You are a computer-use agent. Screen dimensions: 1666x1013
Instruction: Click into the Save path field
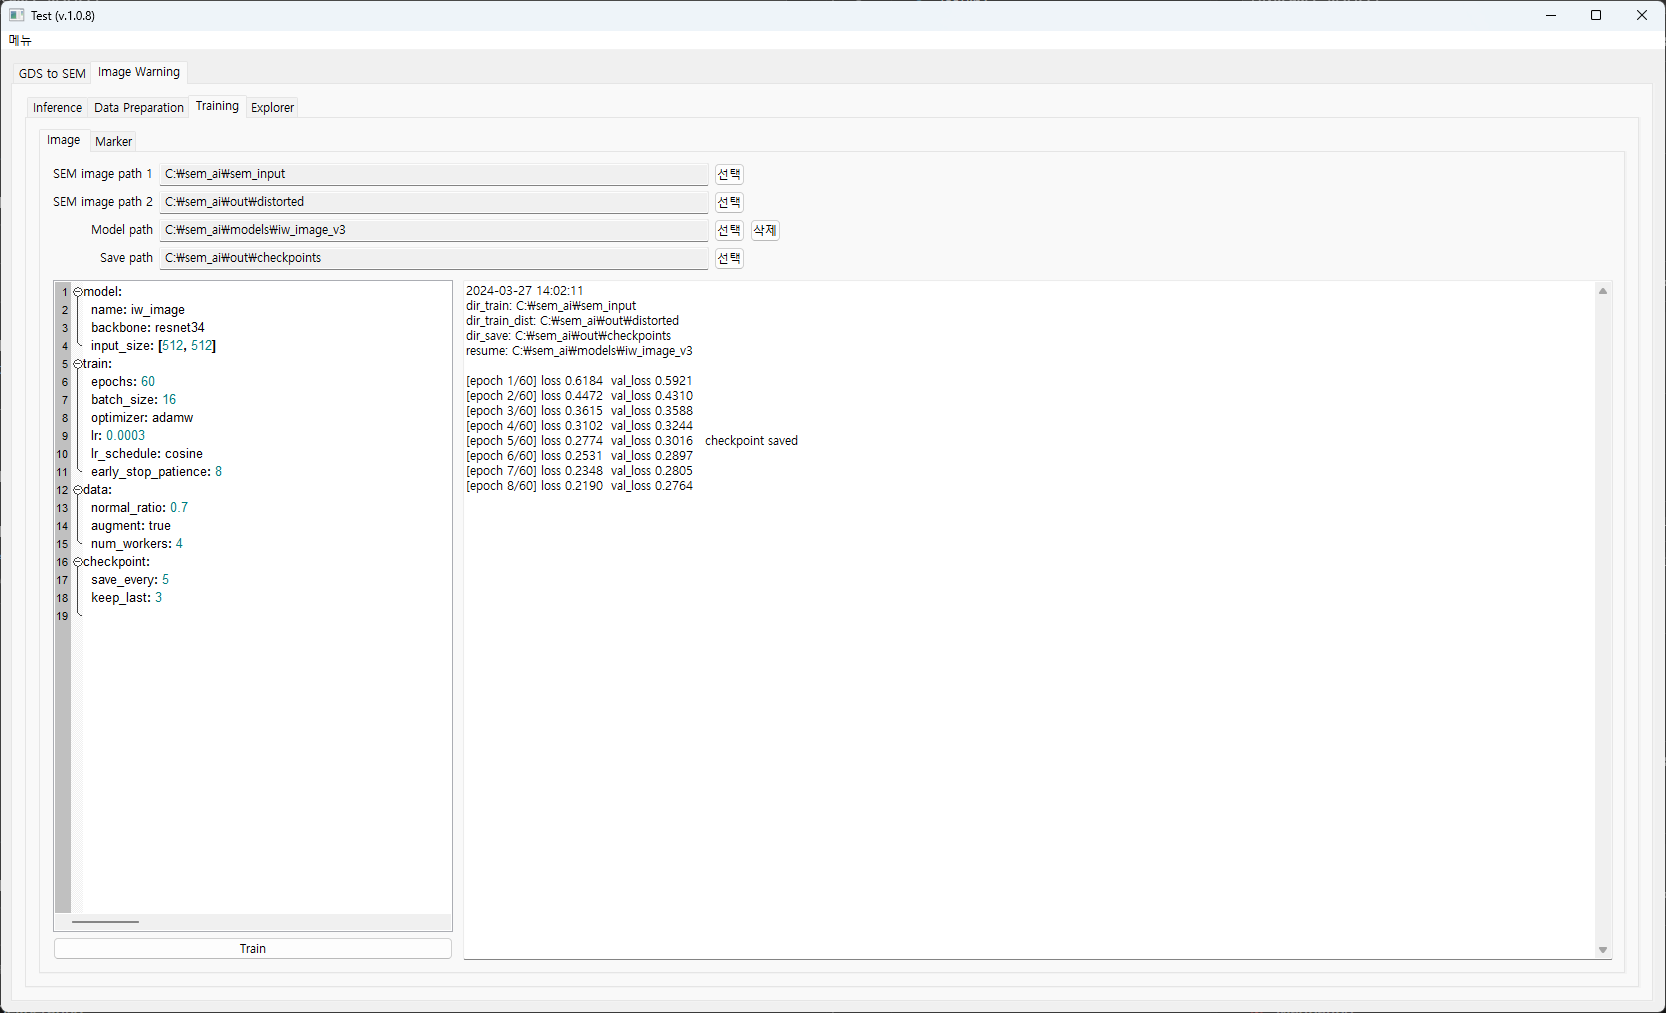coord(434,258)
